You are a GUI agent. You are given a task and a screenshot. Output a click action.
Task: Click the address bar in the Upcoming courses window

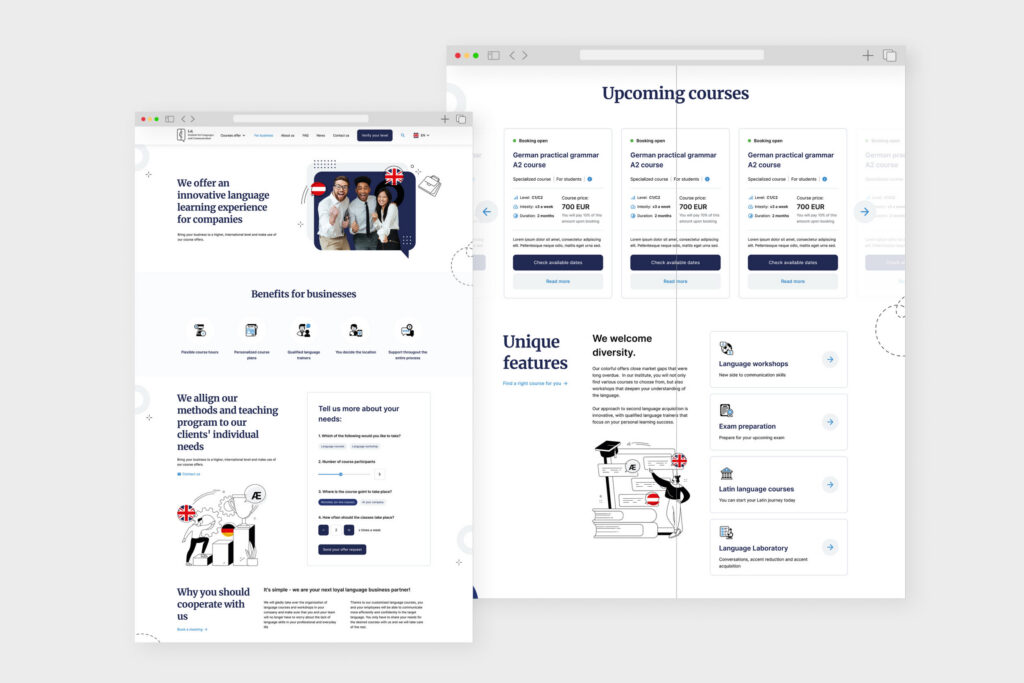click(672, 56)
